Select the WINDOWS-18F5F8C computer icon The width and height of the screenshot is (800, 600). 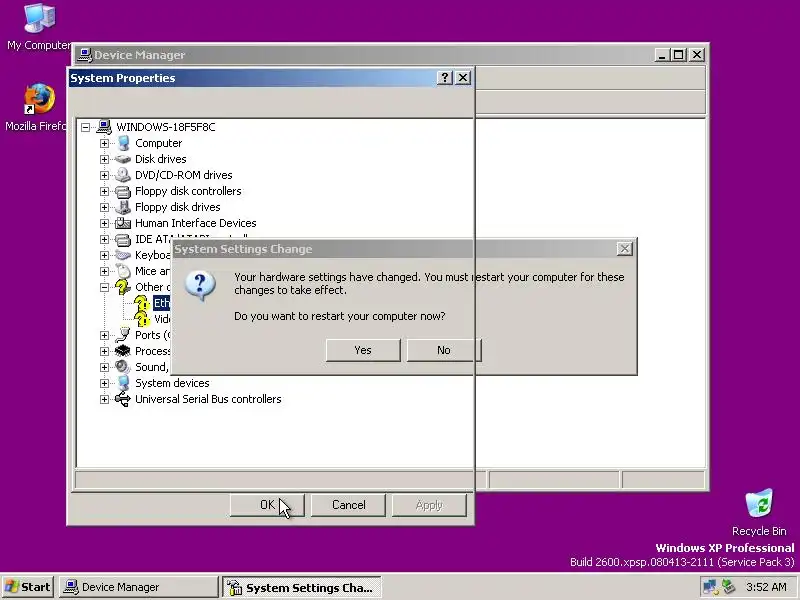[104, 127]
